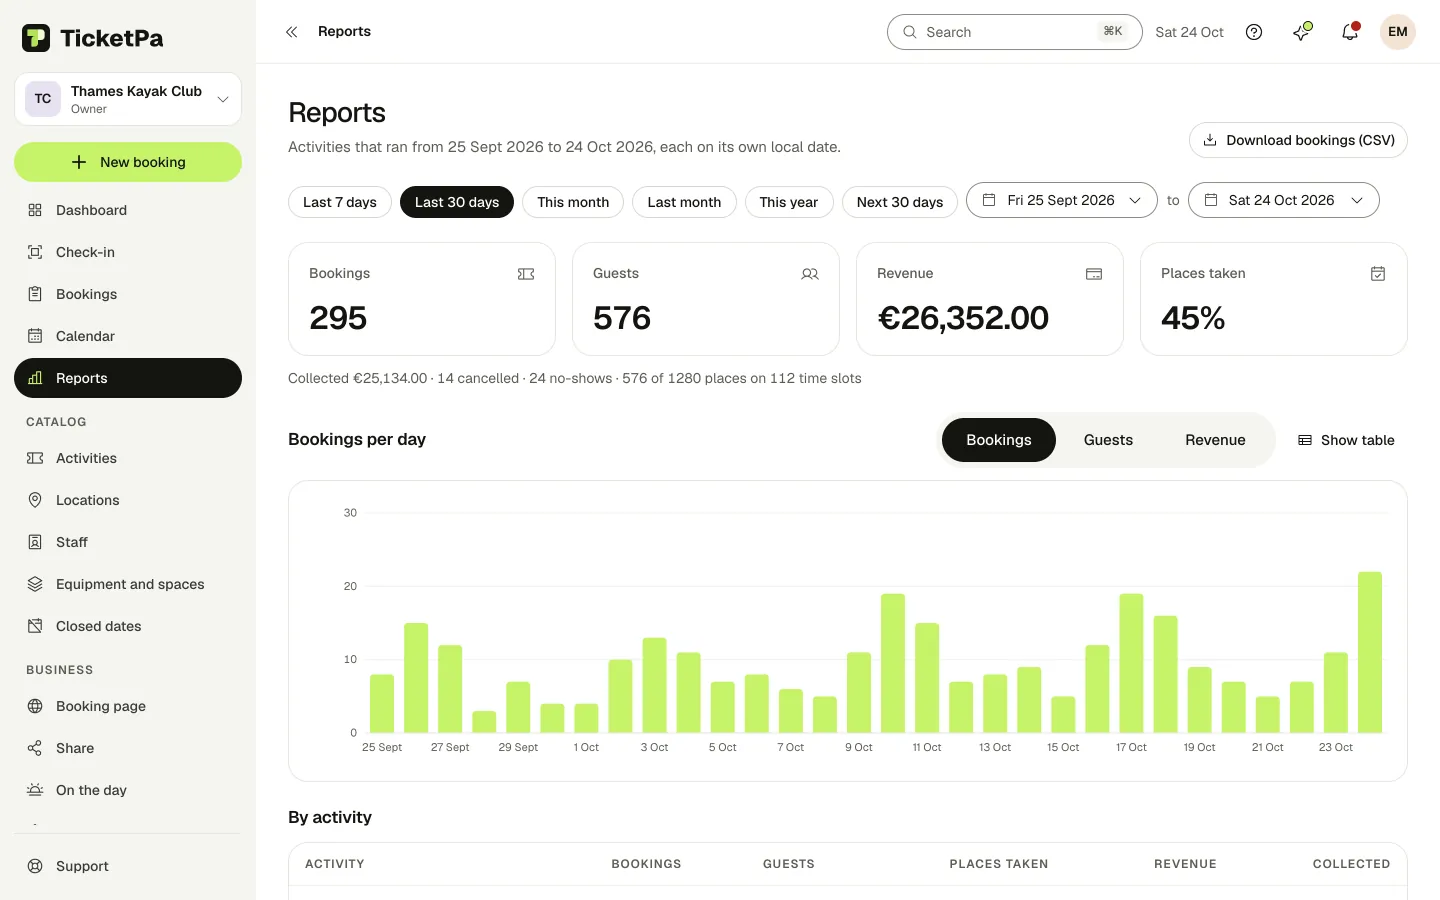
Task: Click Show table for the chart
Action: pos(1346,440)
